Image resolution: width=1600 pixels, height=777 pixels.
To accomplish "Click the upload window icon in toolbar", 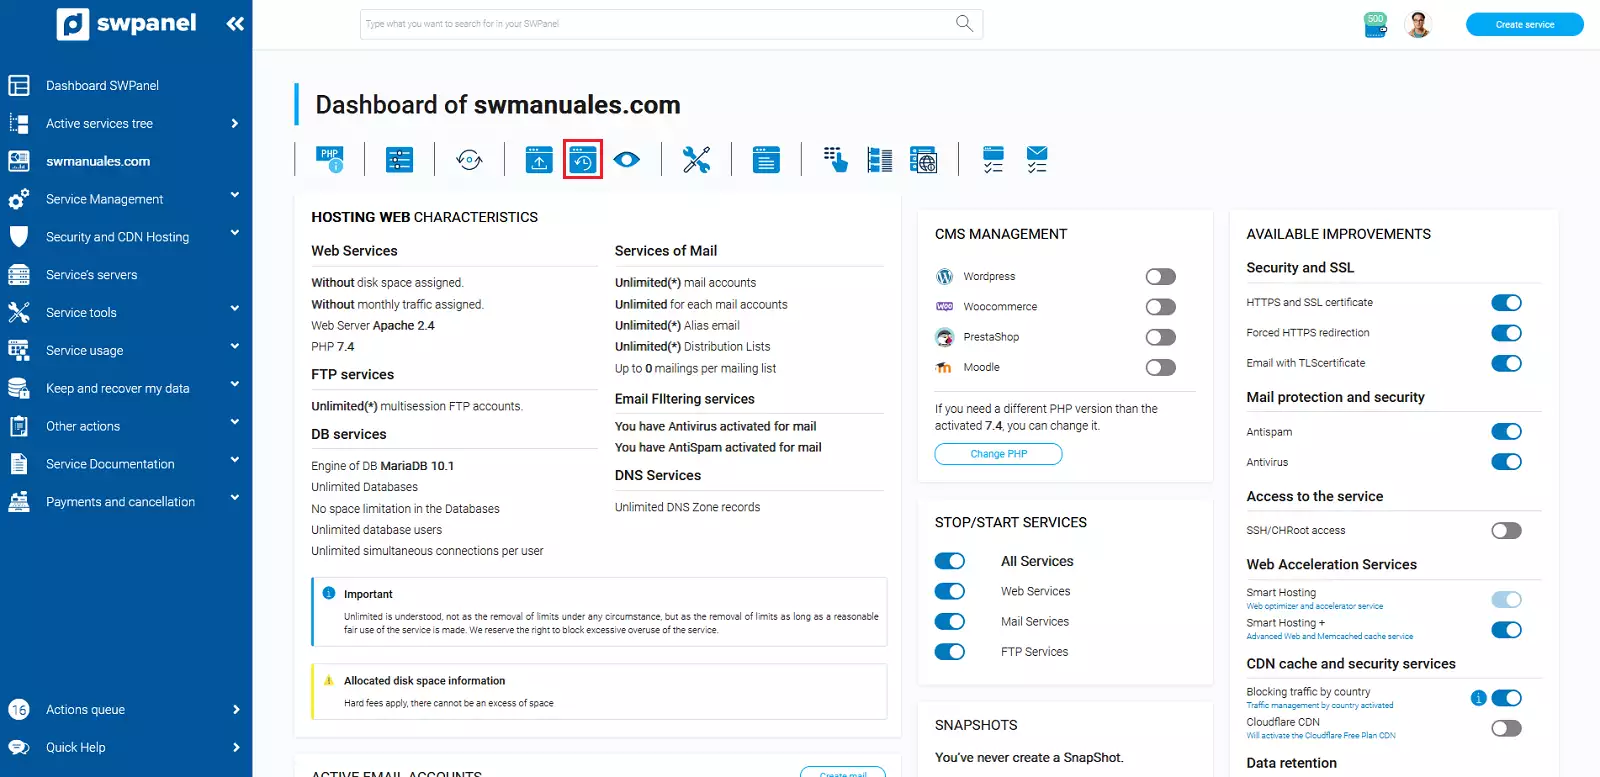I will coord(539,160).
